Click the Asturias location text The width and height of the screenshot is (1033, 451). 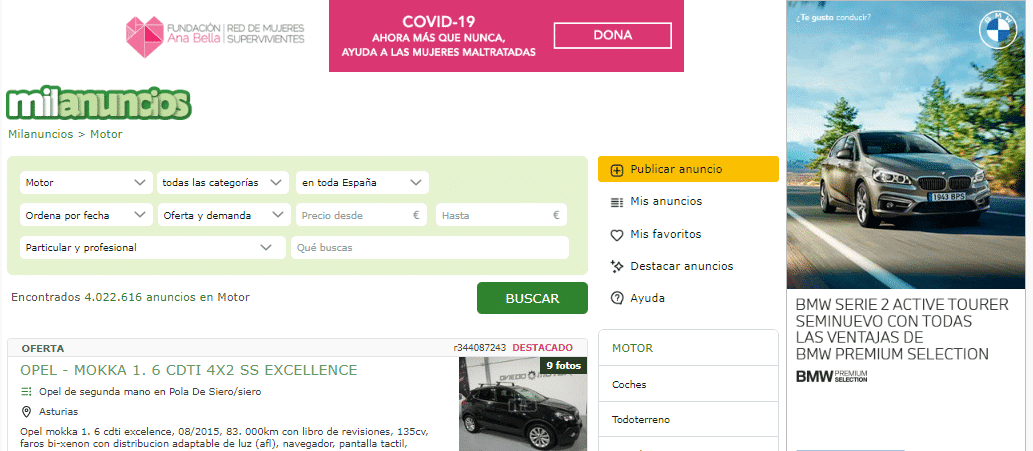click(x=59, y=412)
